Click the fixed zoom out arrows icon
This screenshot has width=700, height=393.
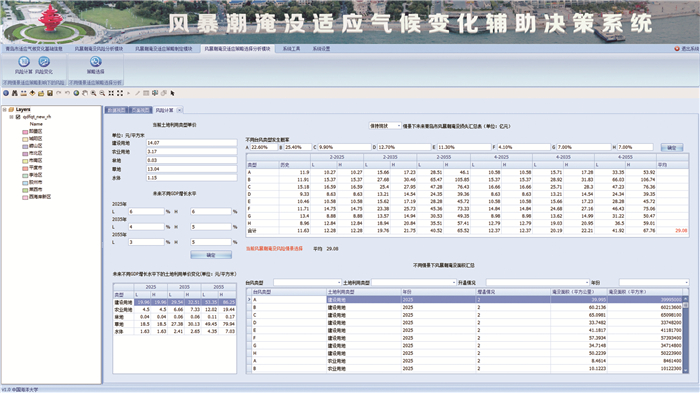(120, 93)
